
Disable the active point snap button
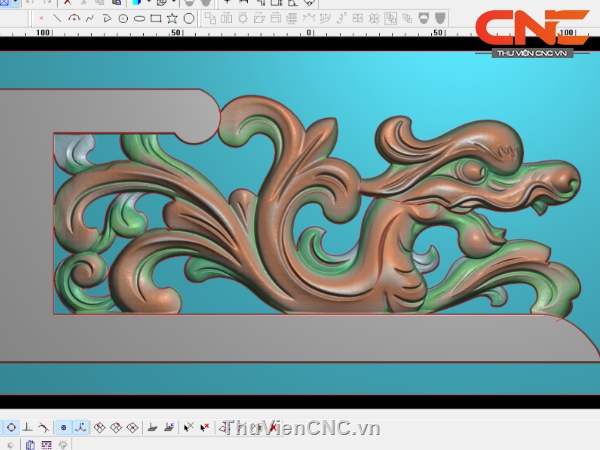(x=63, y=427)
